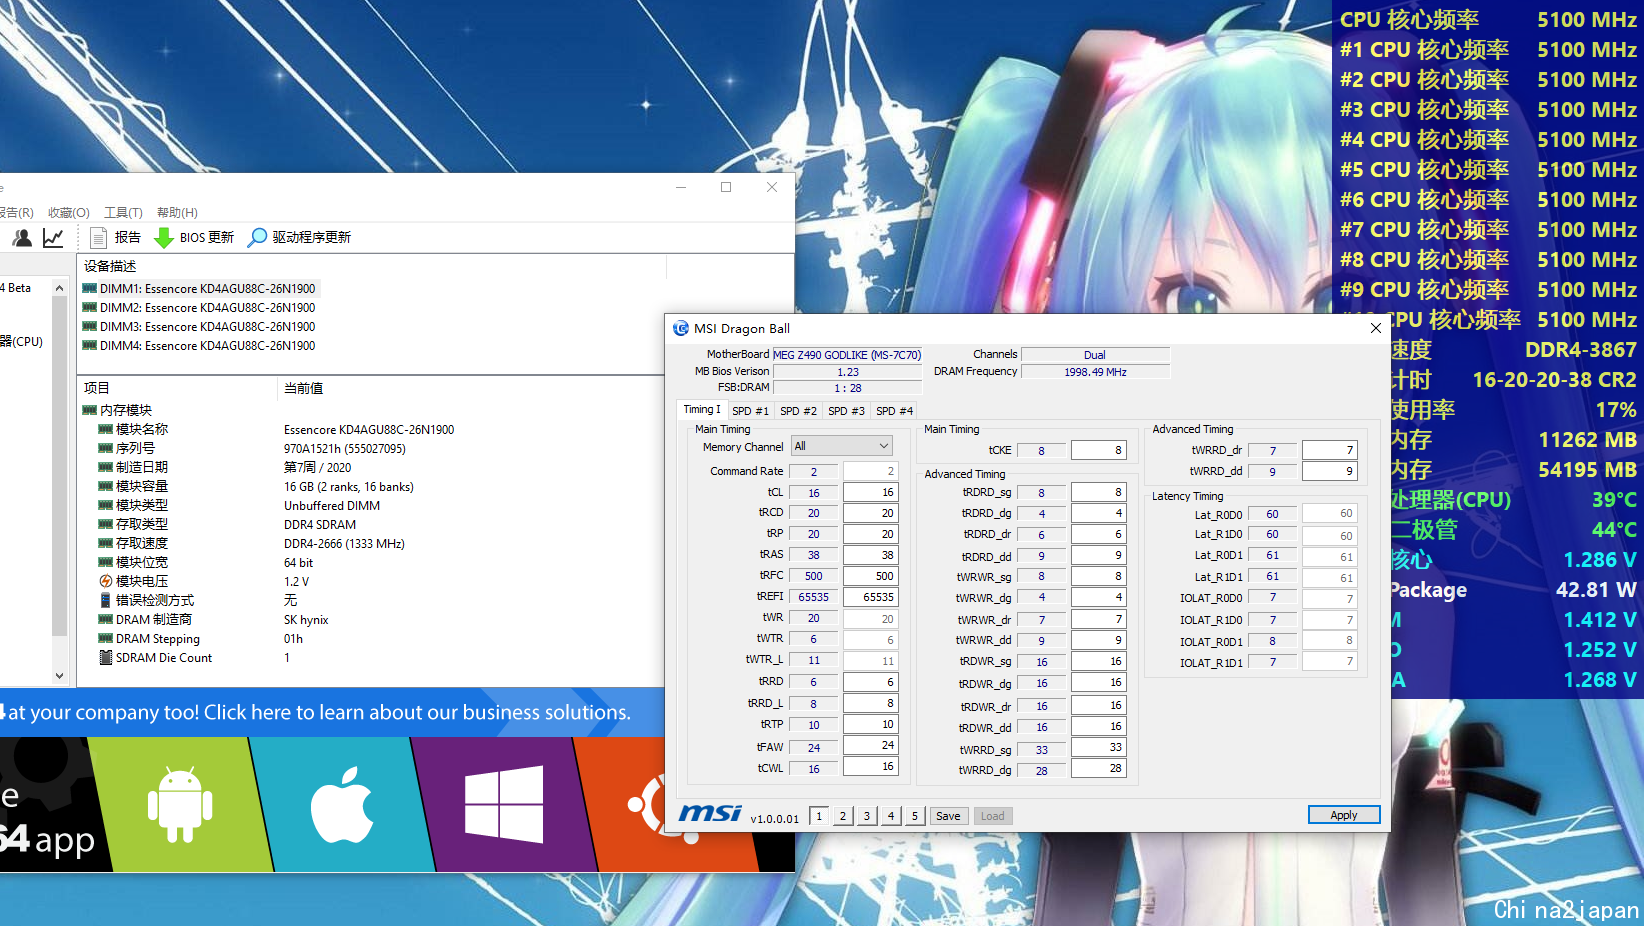
Task: Click the 设备描述 column header
Action: point(372,266)
